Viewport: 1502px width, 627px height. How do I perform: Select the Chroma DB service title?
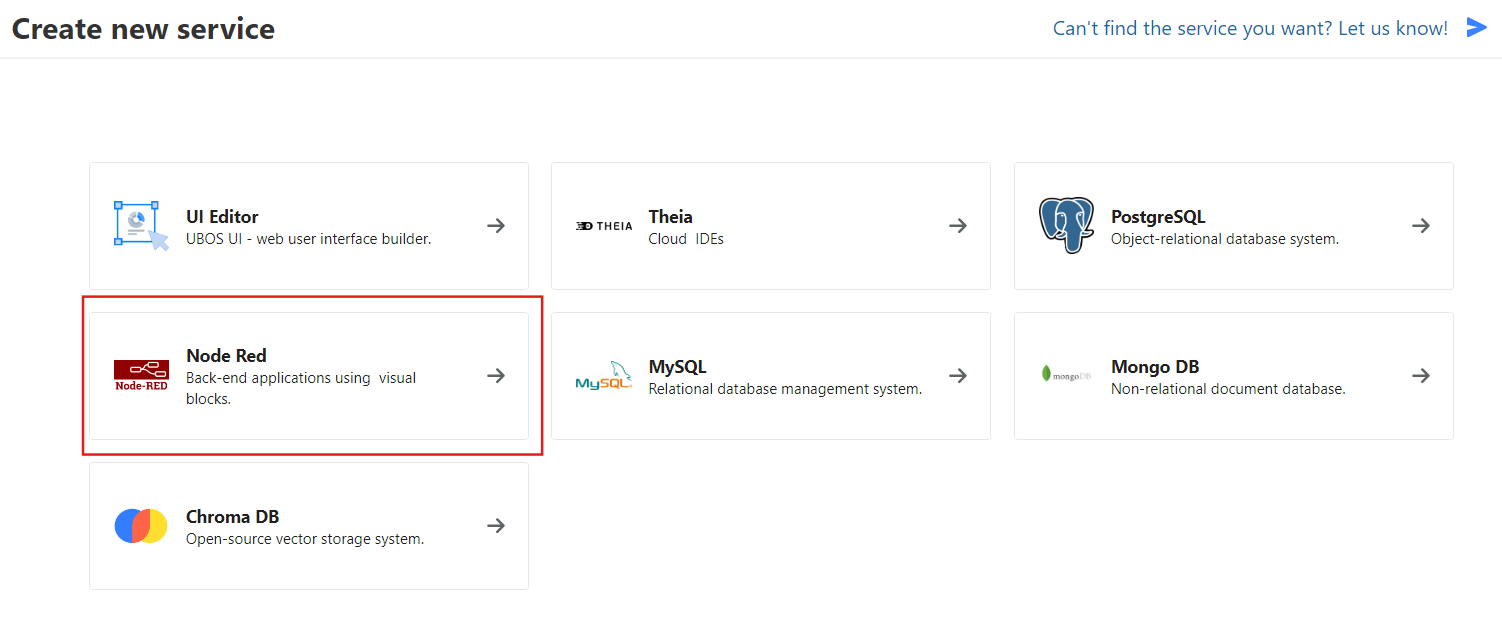232,517
